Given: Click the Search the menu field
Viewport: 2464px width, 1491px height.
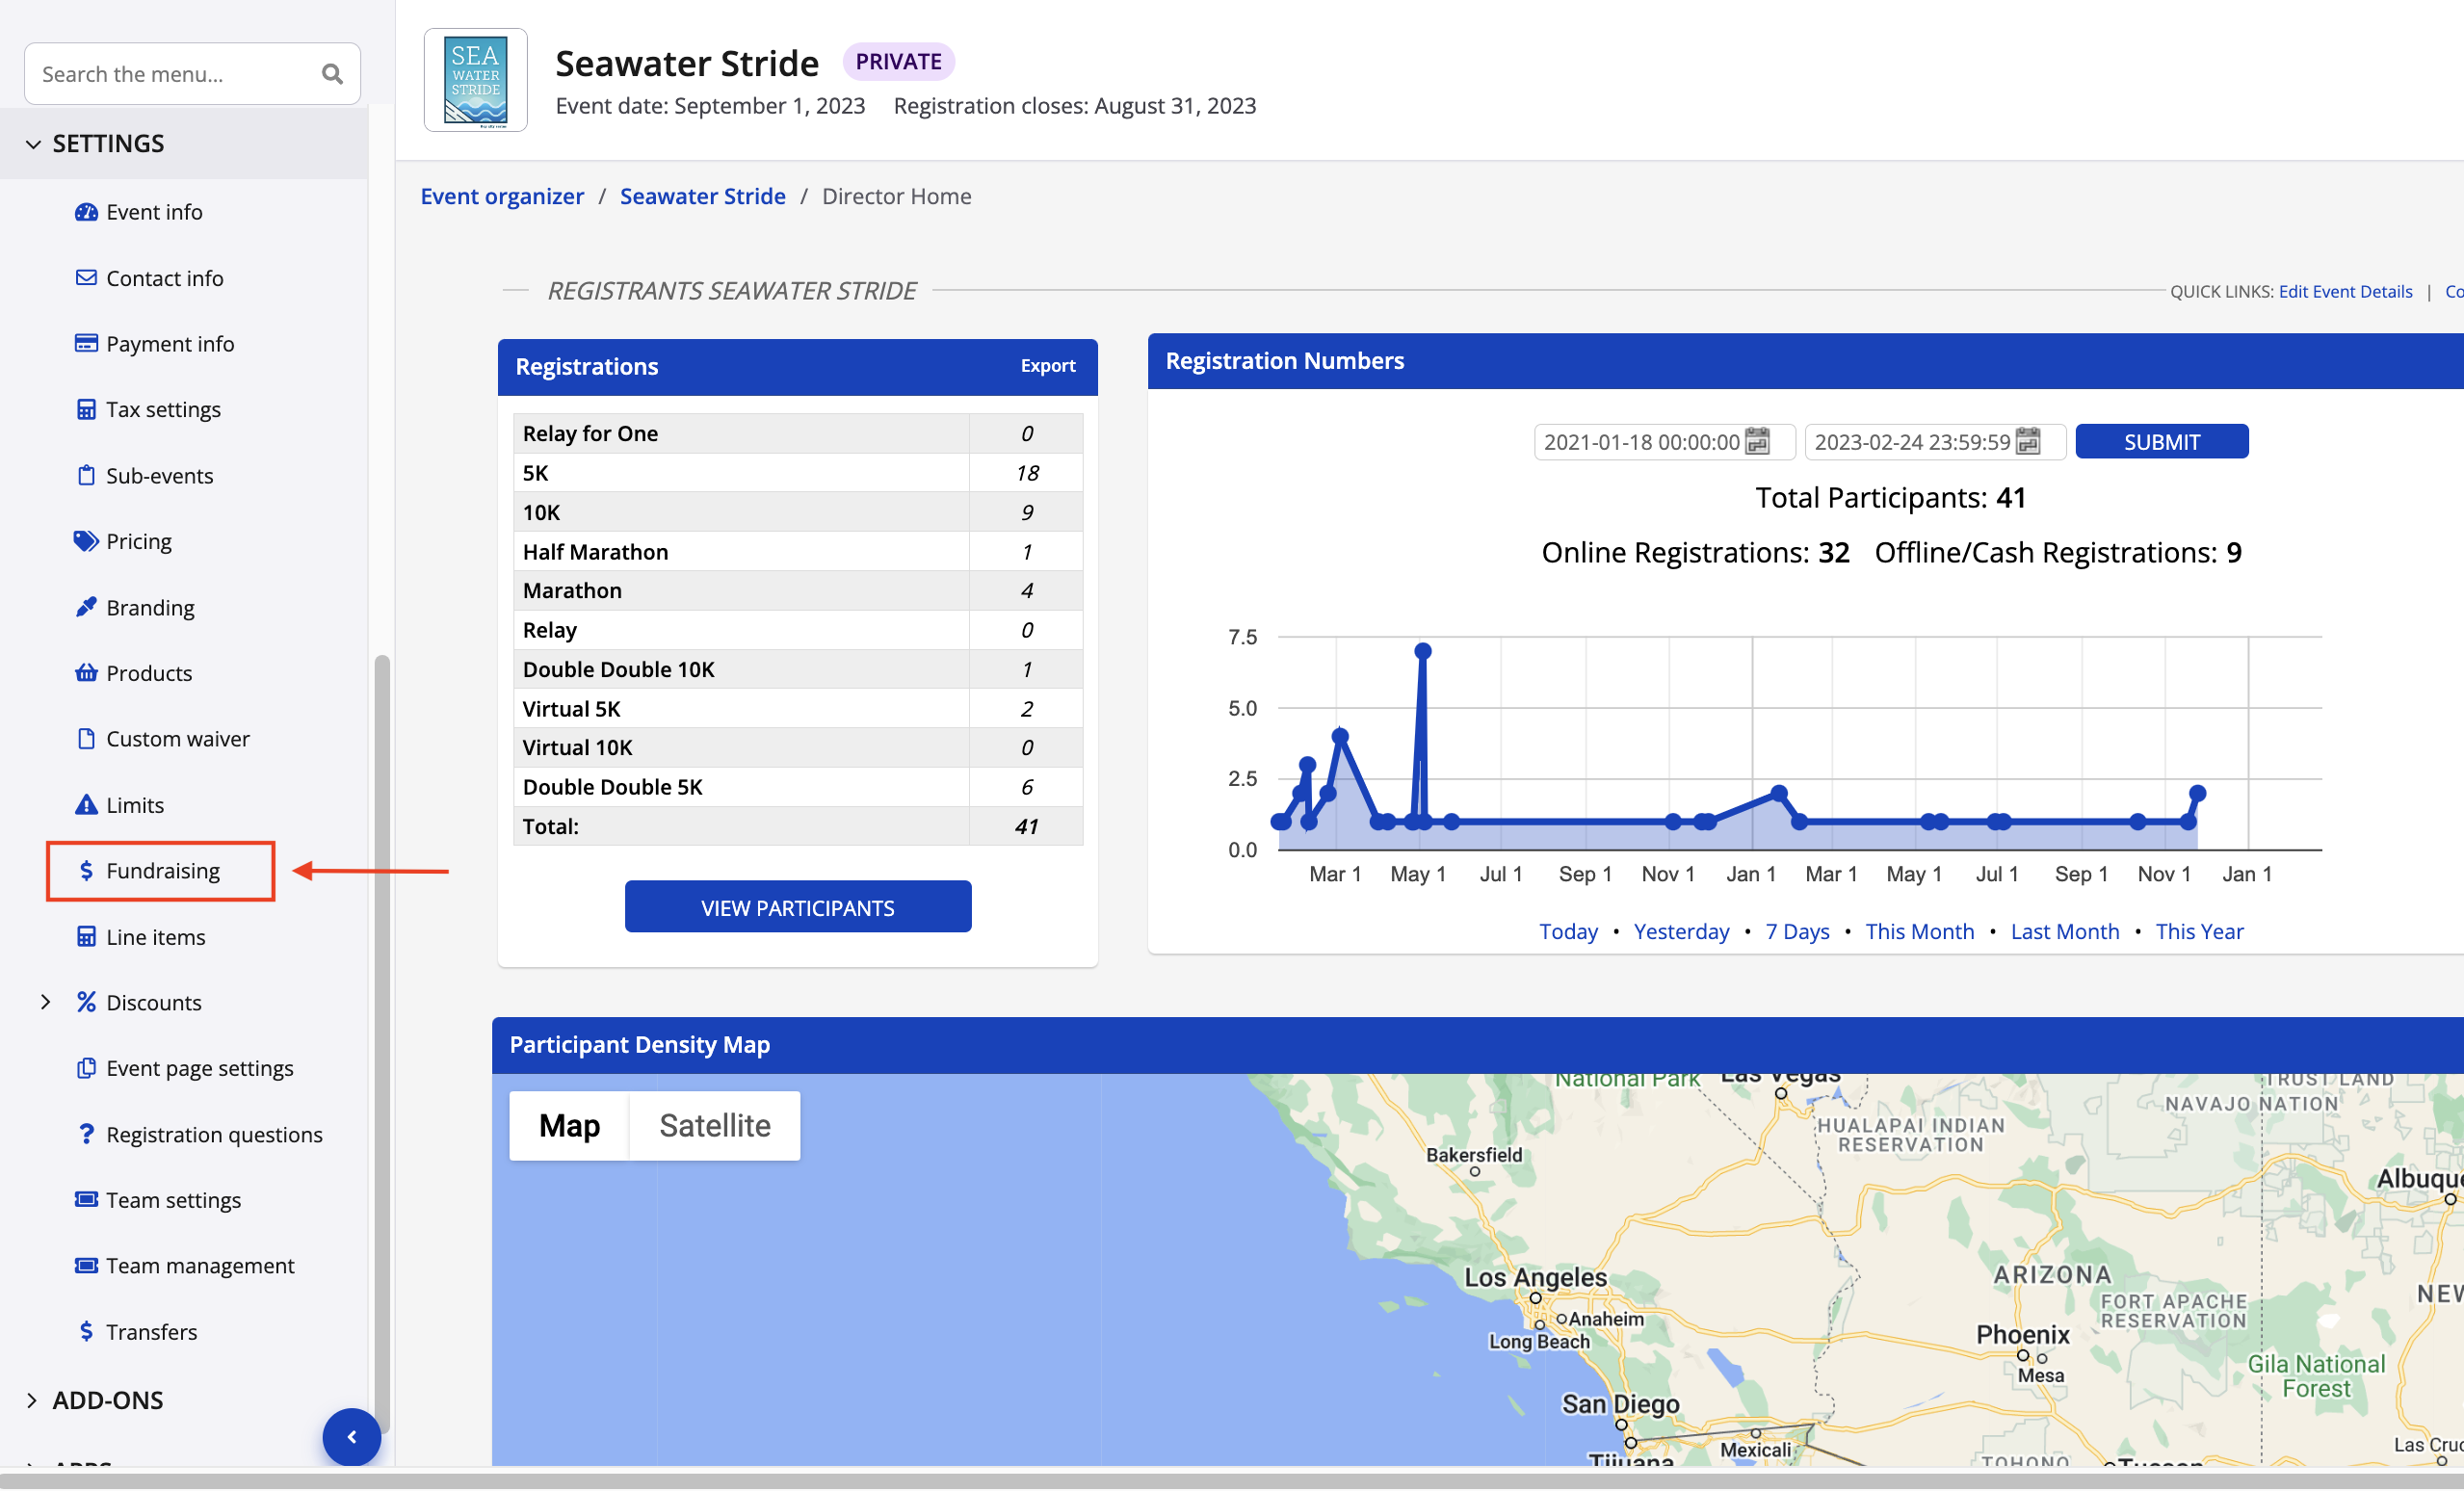Looking at the screenshot, I should (x=170, y=74).
